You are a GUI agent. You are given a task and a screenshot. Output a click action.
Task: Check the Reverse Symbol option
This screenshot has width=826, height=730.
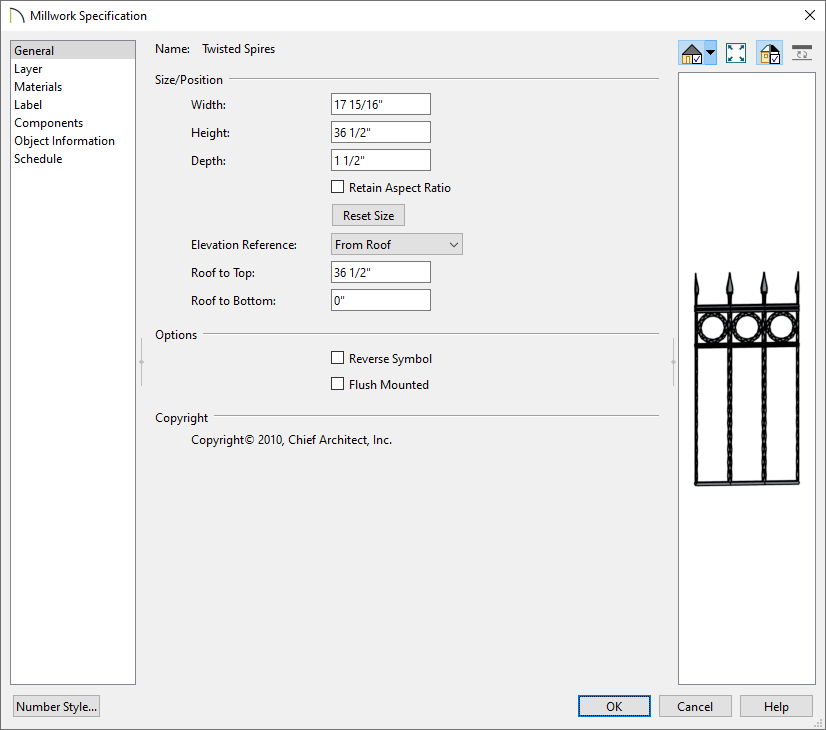[x=338, y=358]
